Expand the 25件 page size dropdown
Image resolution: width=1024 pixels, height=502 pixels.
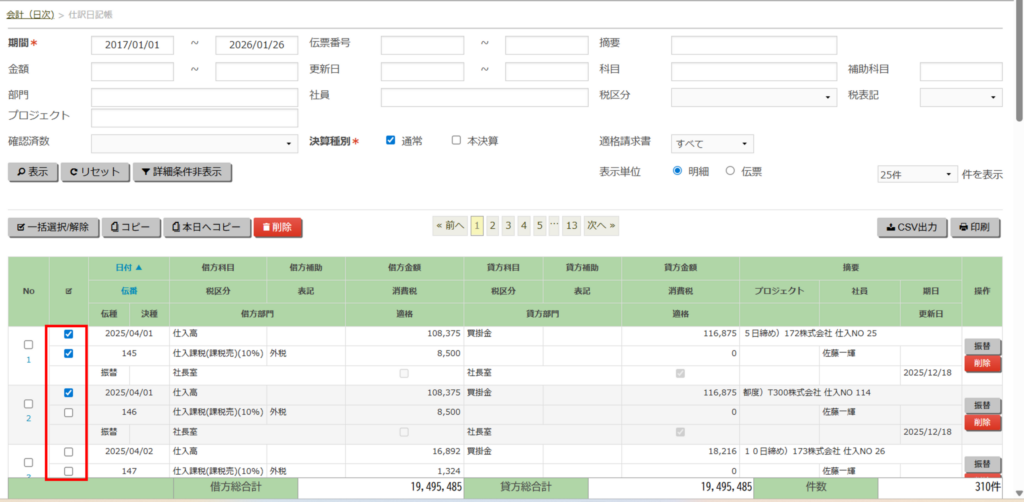(917, 174)
